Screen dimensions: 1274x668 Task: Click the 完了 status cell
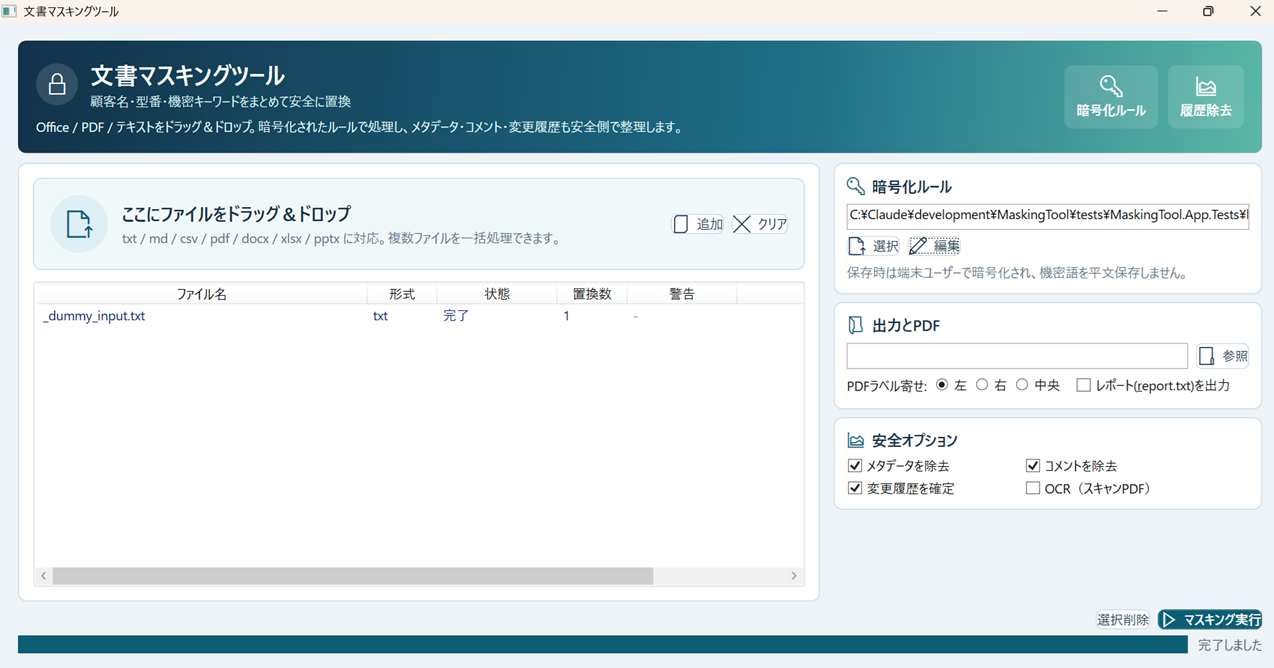456,316
